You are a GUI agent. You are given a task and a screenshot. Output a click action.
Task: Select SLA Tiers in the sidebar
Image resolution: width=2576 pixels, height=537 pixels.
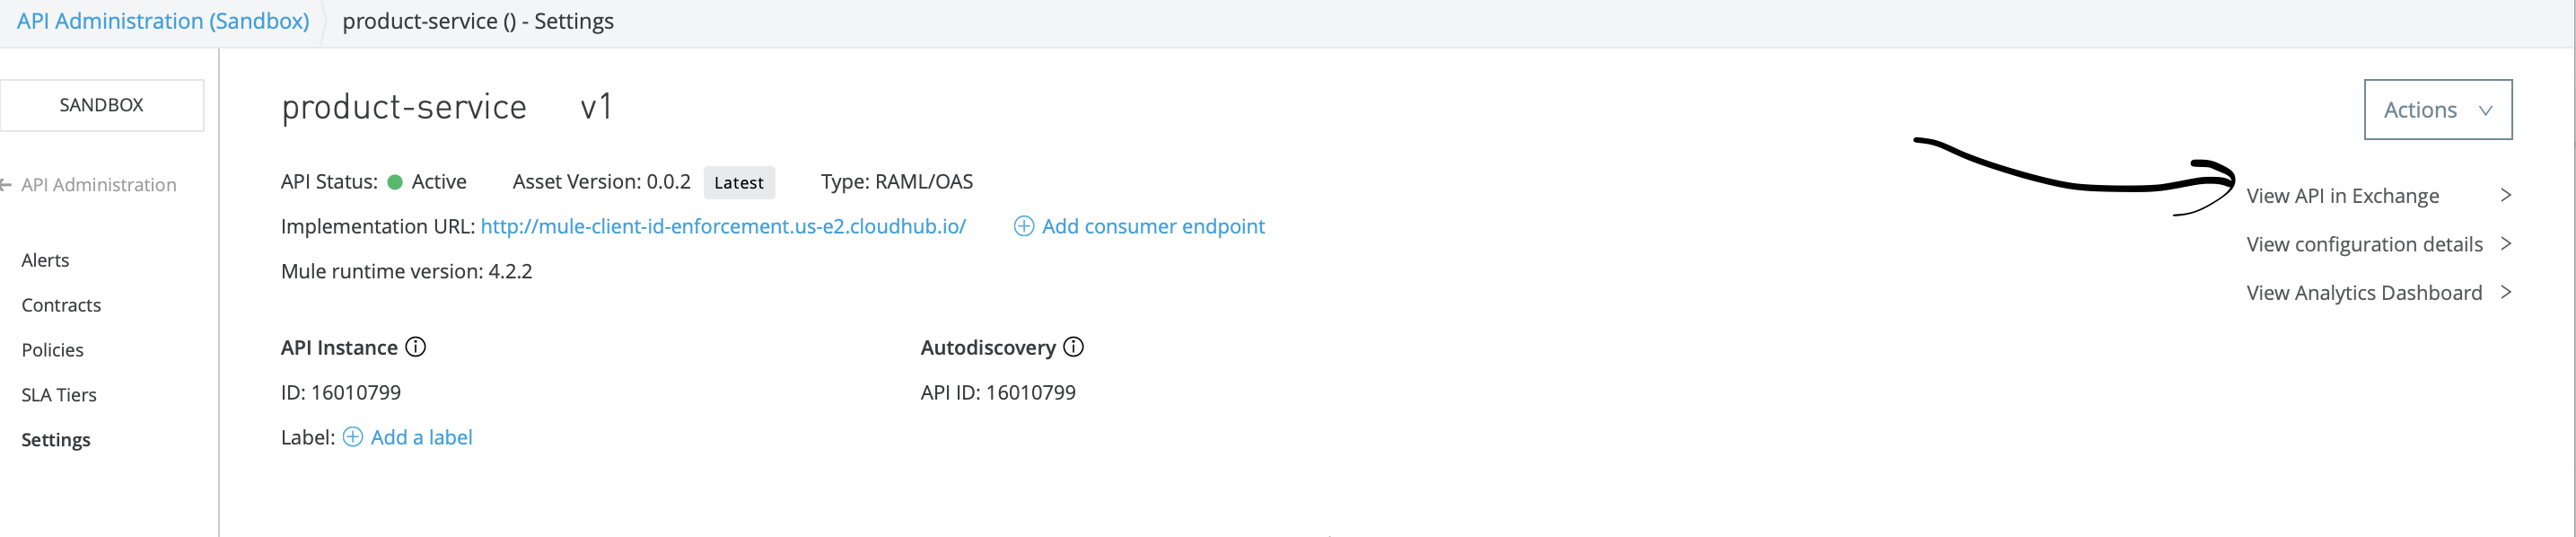(x=59, y=395)
